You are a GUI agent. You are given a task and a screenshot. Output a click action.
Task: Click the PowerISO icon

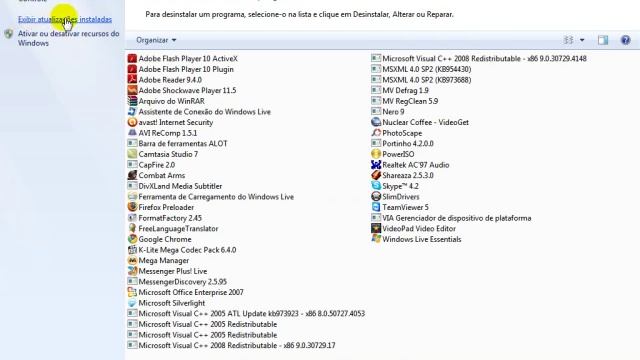pos(376,154)
